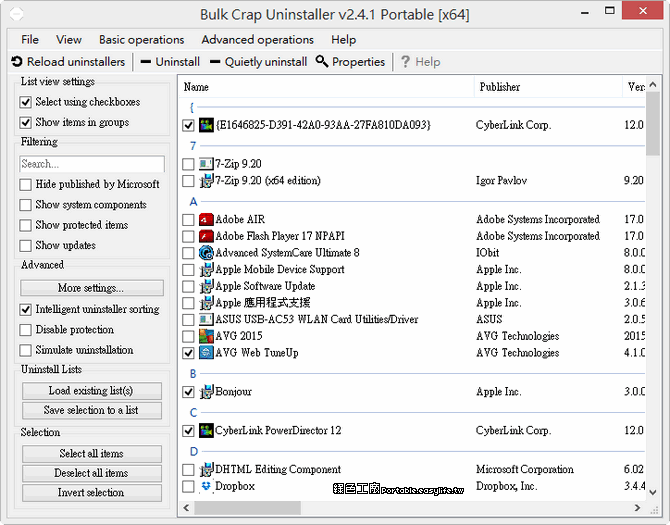670x525 pixels.
Task: Collapse the 'B' group header
Action: tap(193, 374)
